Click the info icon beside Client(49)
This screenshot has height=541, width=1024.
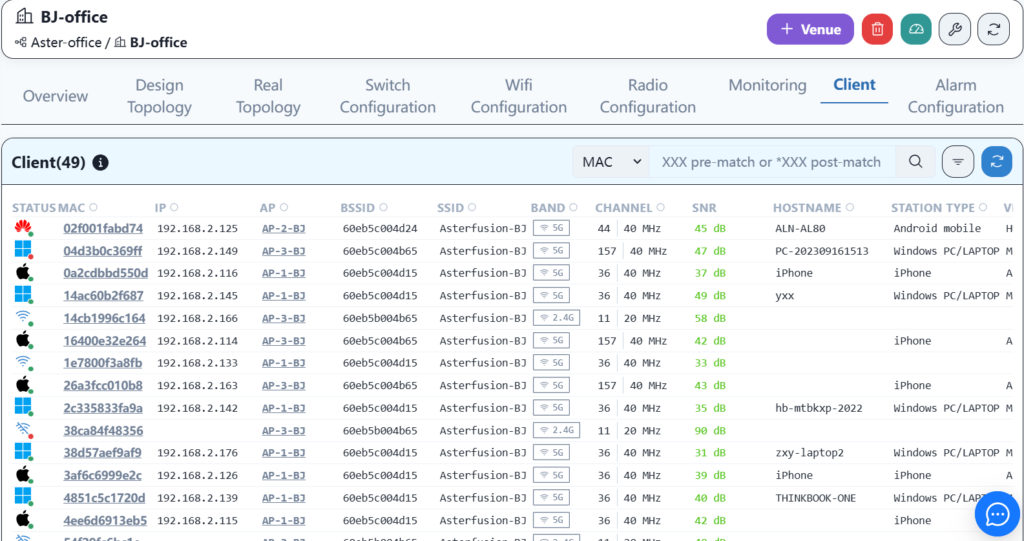(x=101, y=162)
